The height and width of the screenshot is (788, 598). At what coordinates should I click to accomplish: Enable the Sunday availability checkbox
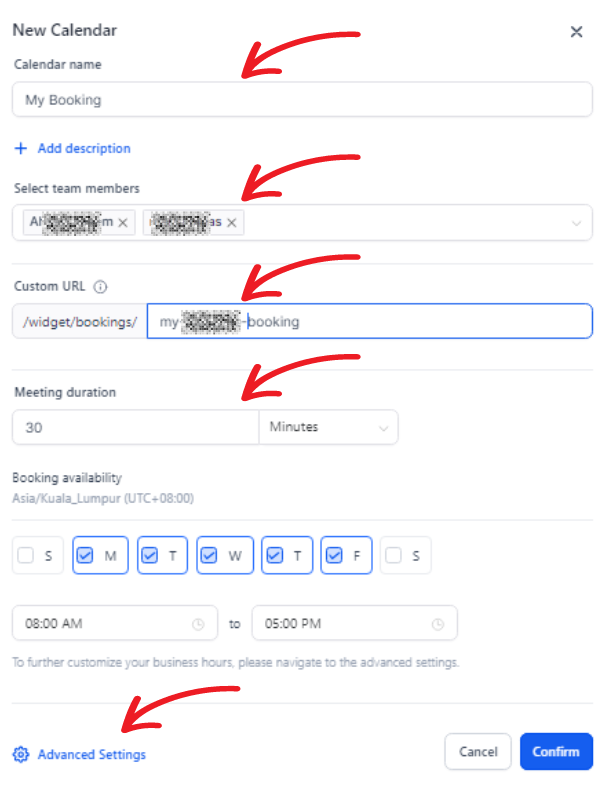coord(26,555)
